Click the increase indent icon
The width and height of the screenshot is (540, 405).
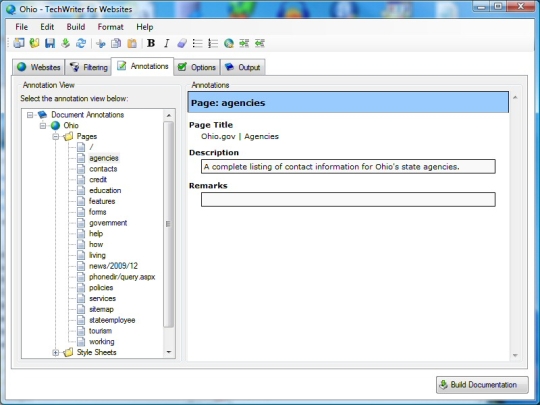[x=244, y=43]
